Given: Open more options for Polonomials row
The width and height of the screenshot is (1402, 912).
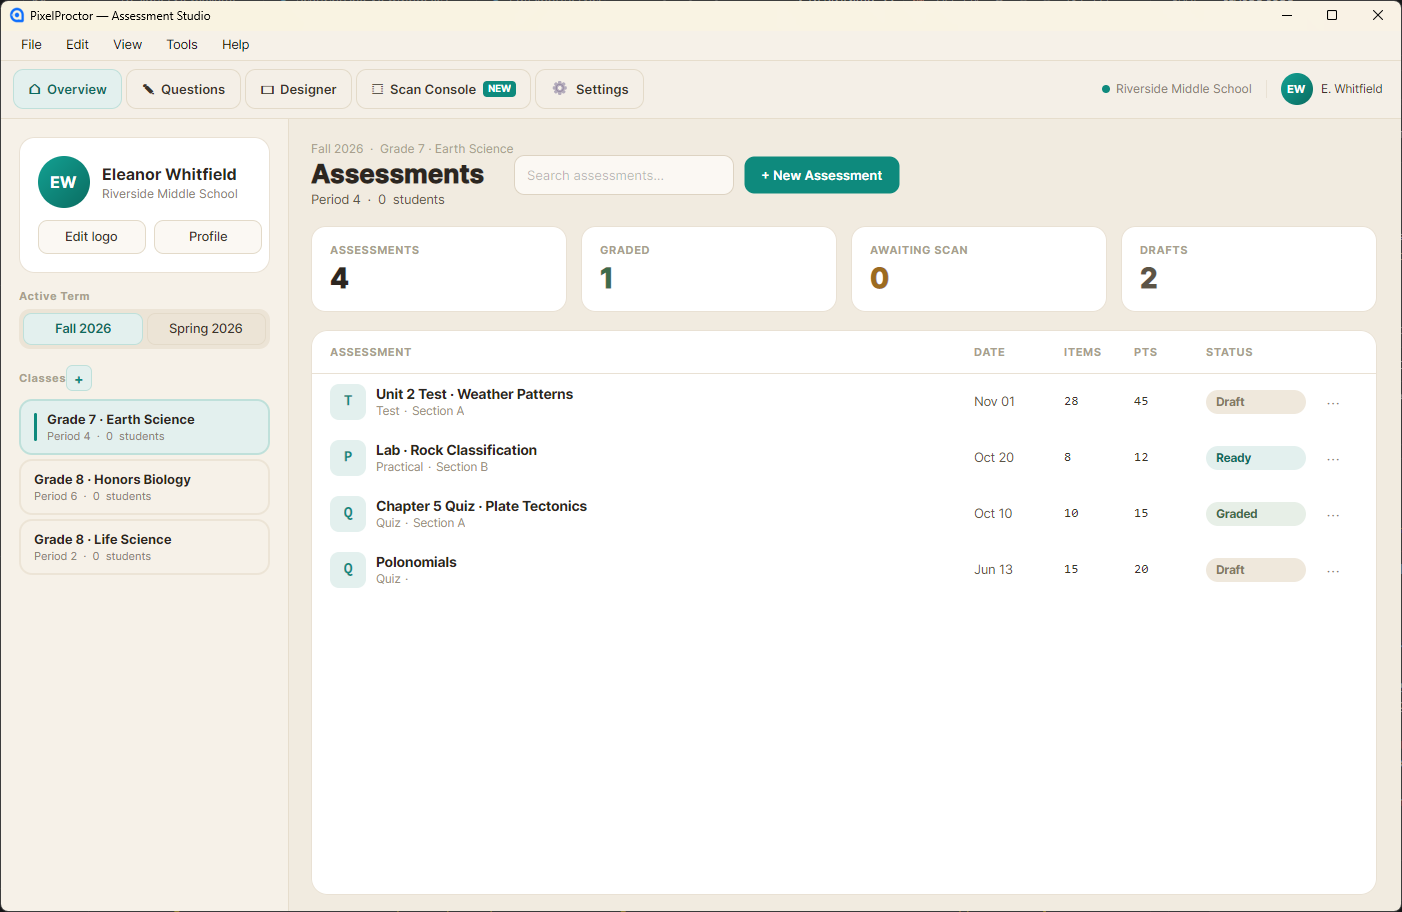Looking at the screenshot, I should (x=1333, y=571).
